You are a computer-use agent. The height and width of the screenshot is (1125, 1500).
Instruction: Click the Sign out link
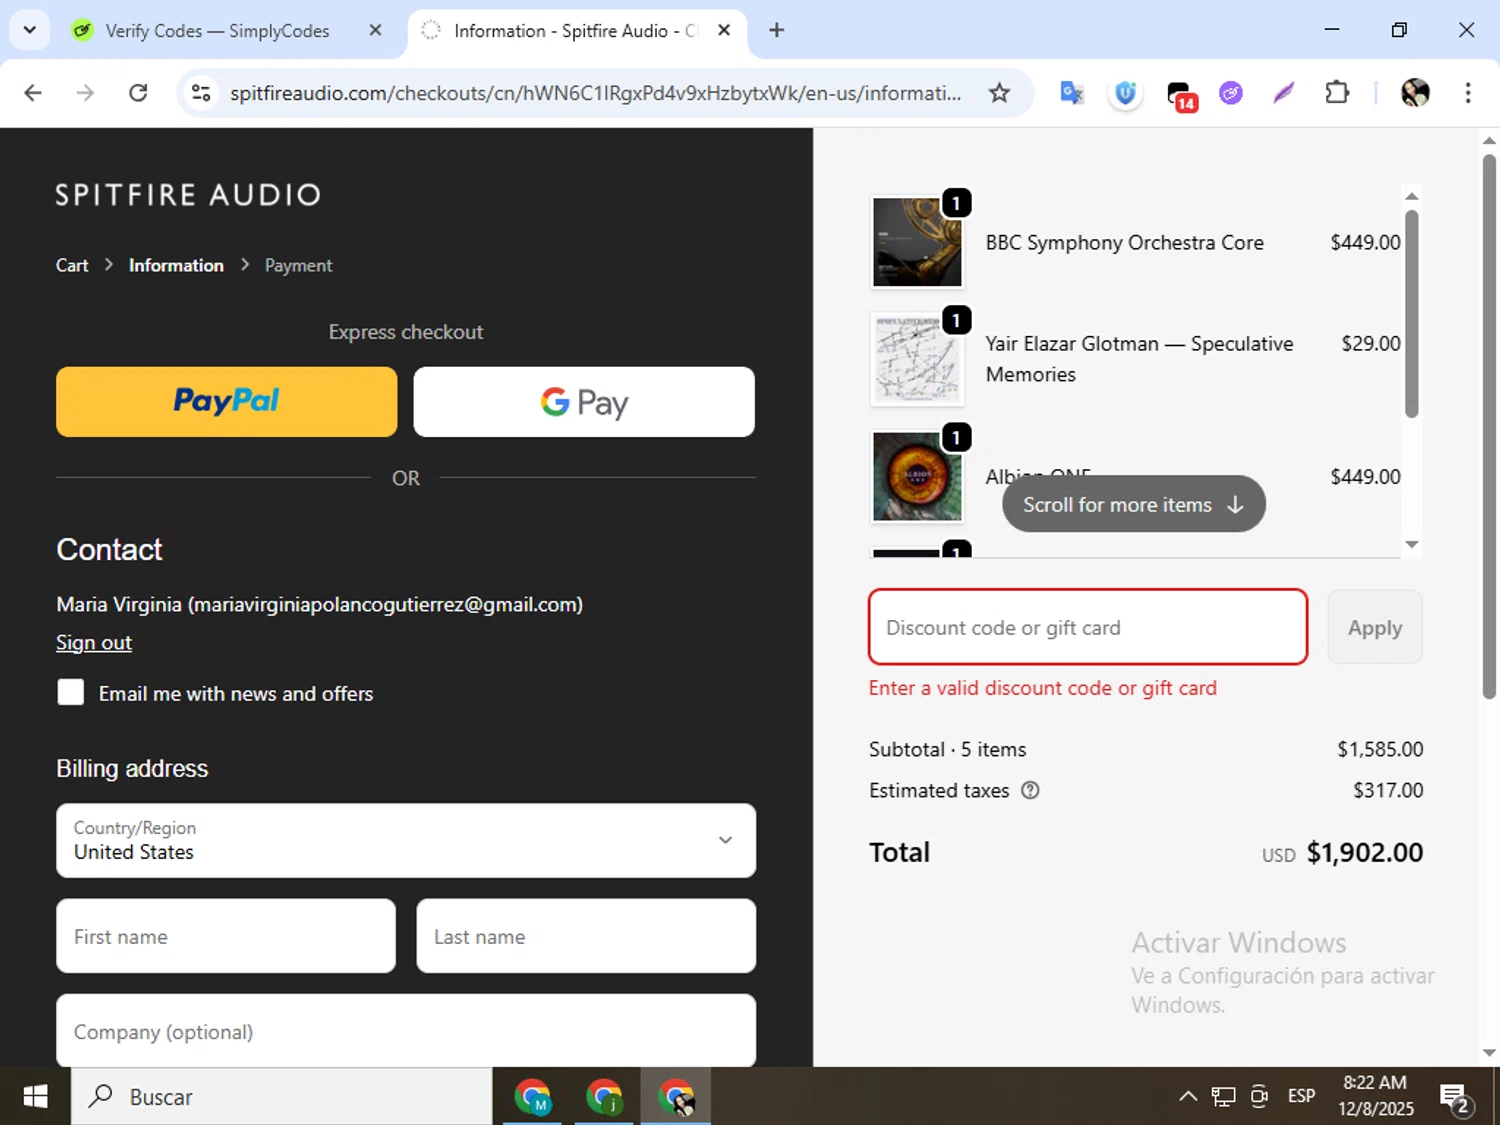(x=94, y=642)
